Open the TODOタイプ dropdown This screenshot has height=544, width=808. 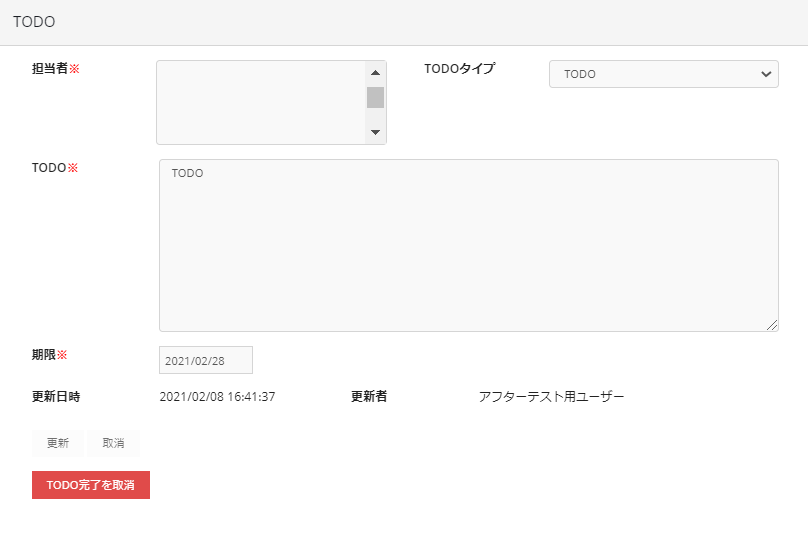663,74
